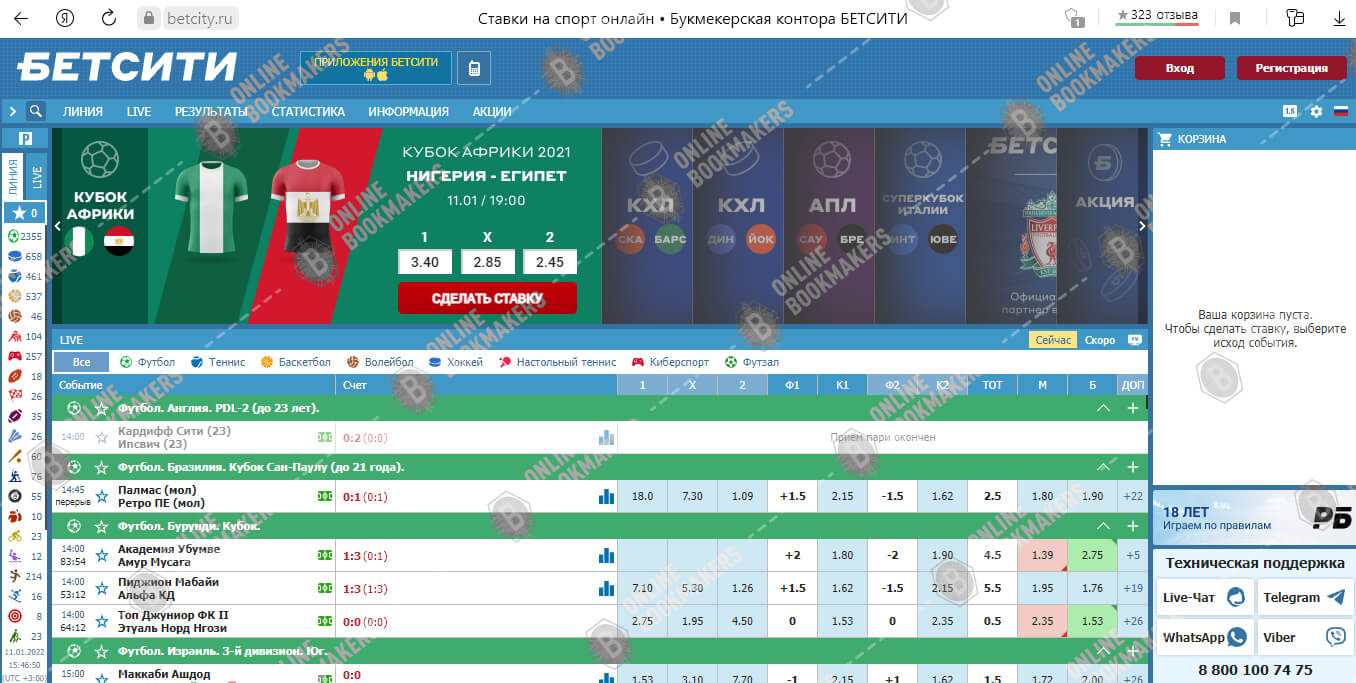Expand +19 extra markets for Пиджион Мабайи
The height and width of the screenshot is (683, 1356).
(x=1133, y=588)
